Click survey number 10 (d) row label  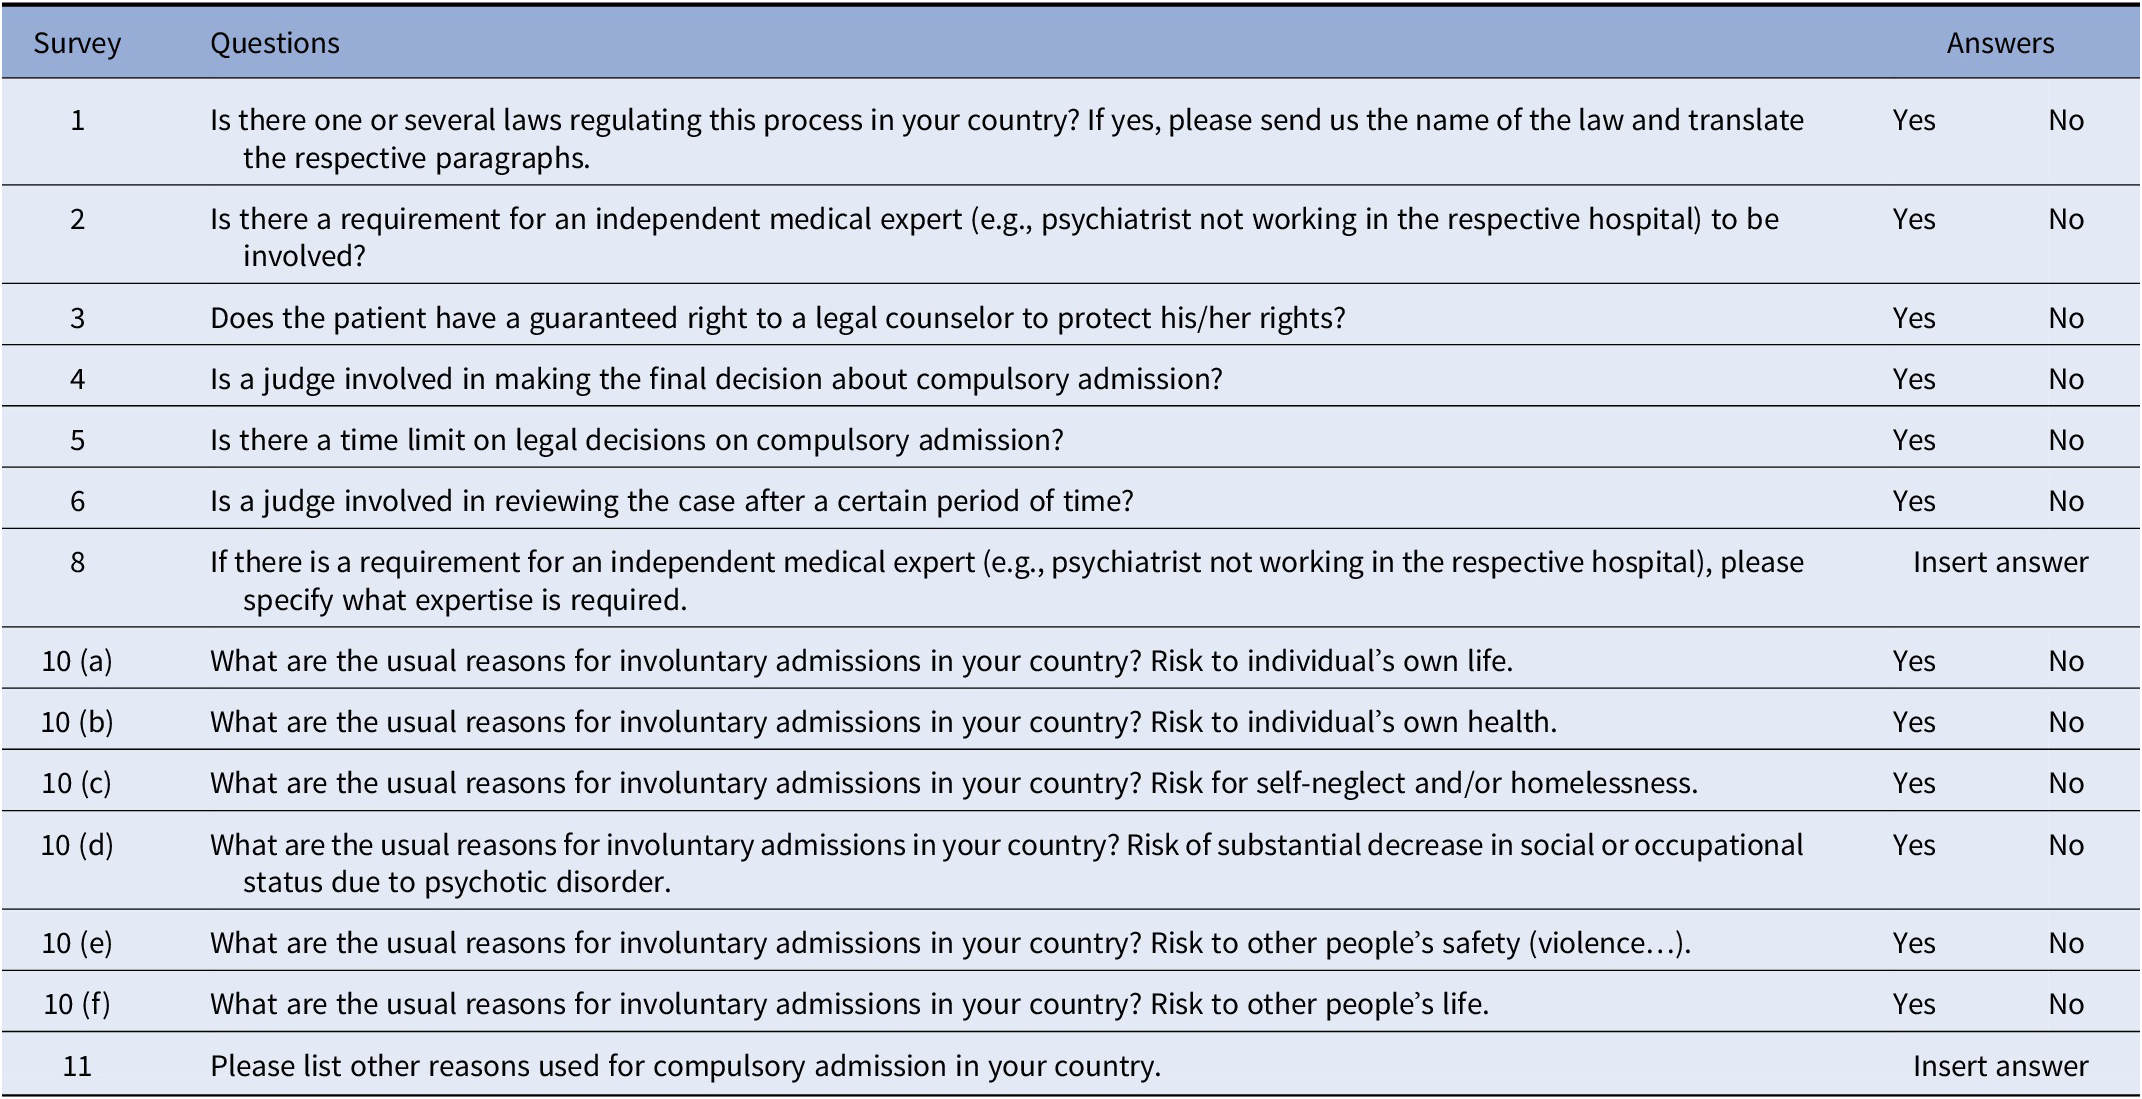click(x=77, y=846)
